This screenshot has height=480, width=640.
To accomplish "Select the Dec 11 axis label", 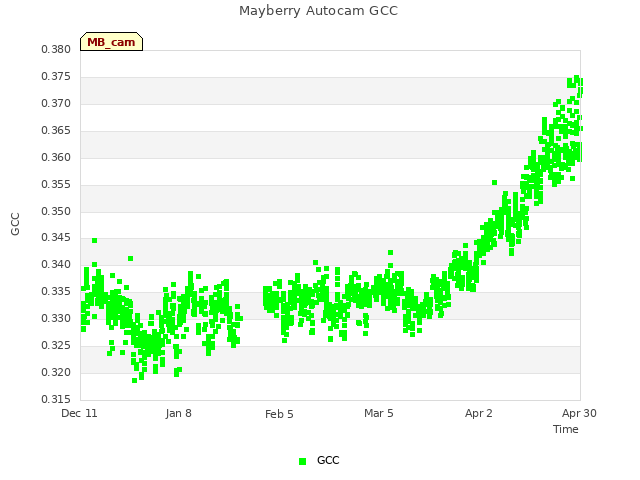I will pos(79,413).
